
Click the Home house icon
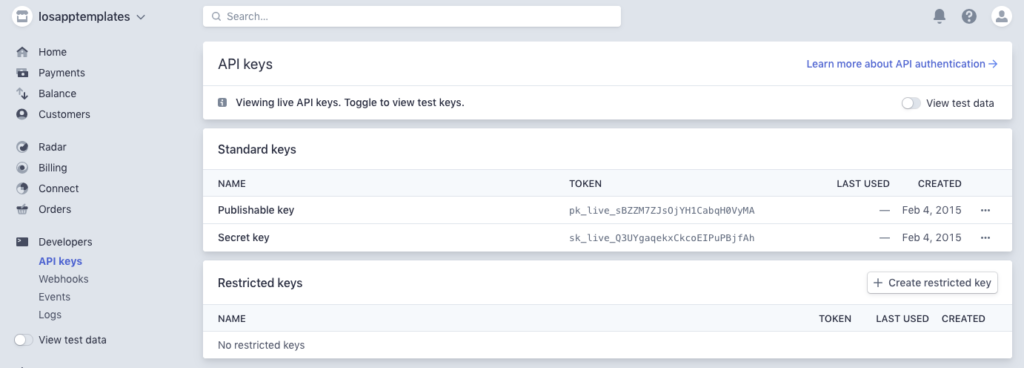coord(22,52)
